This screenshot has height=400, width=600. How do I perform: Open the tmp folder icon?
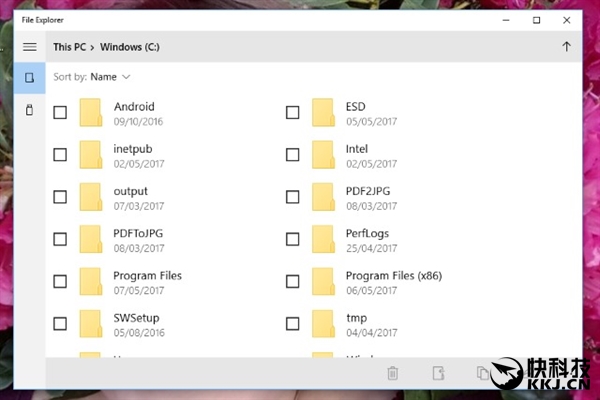323,324
